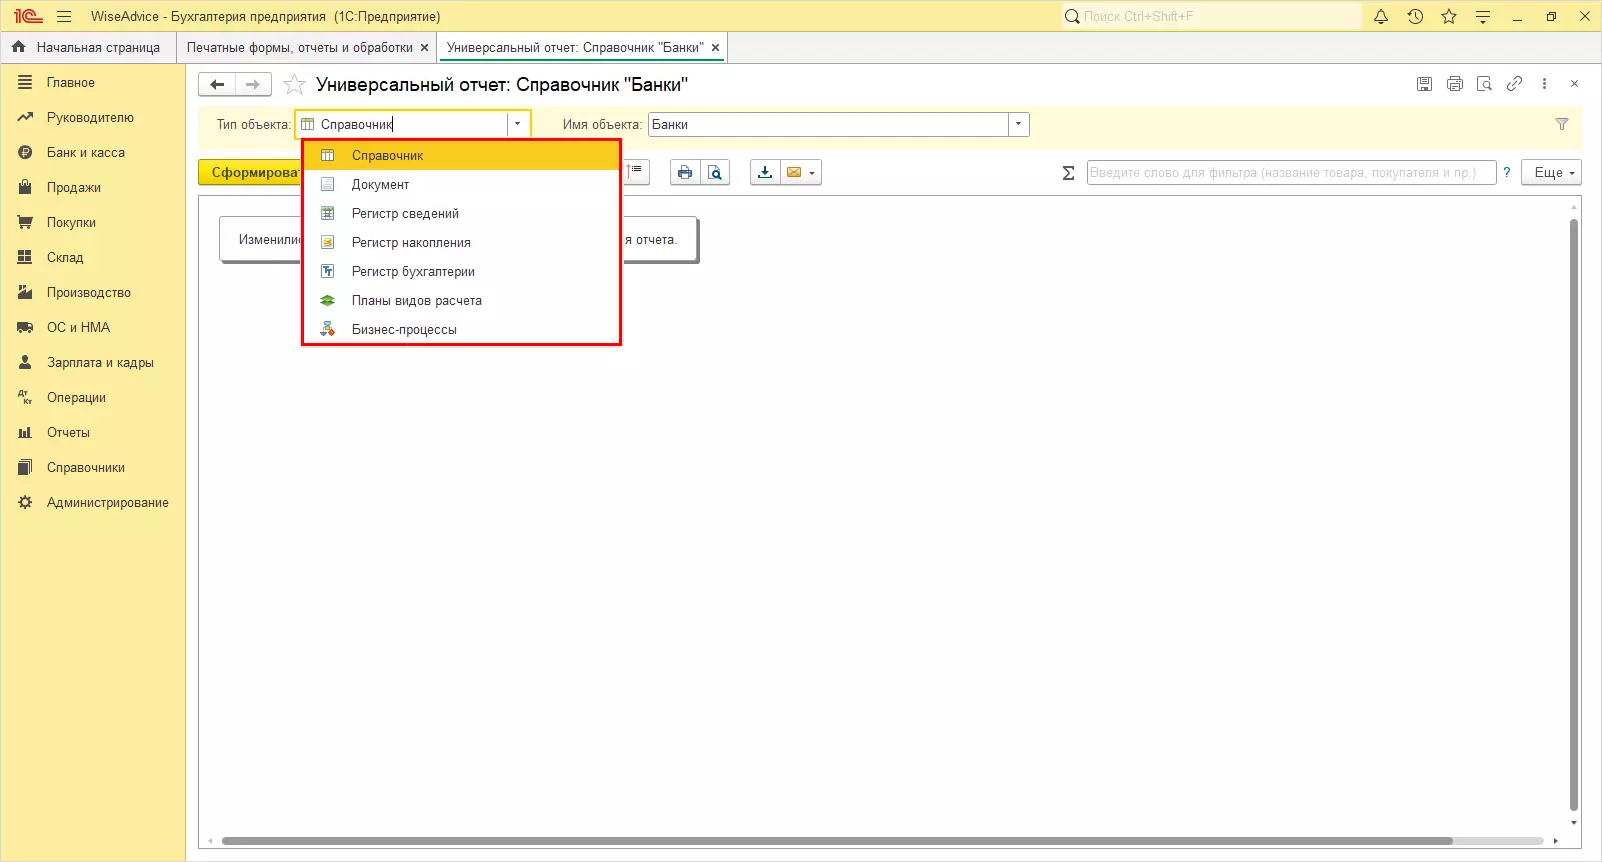Click the preview icon at top right
Image resolution: width=1602 pixels, height=862 pixels.
coord(1485,84)
